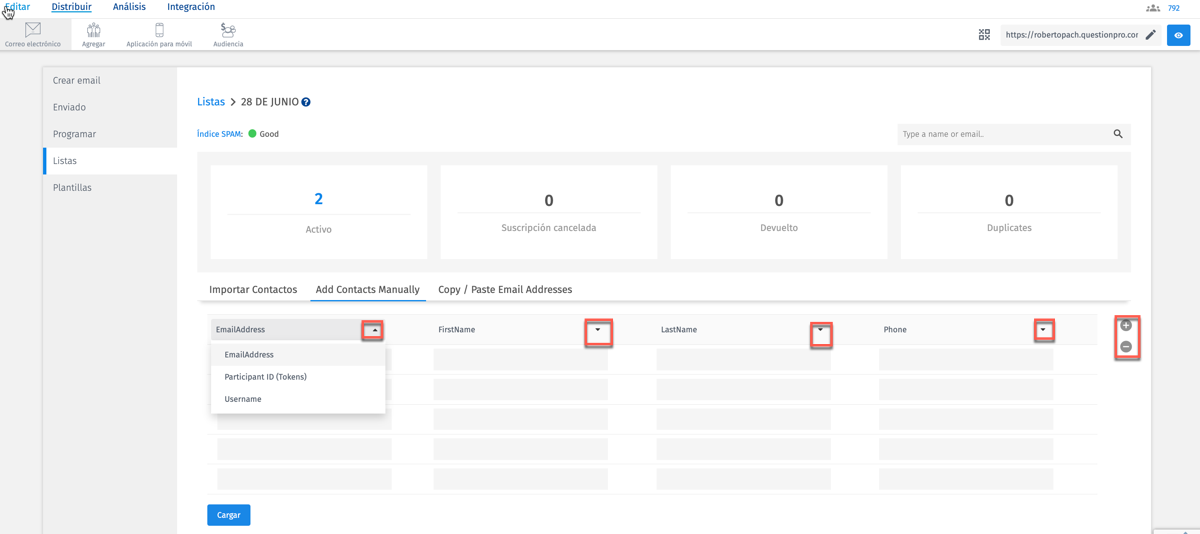Open the Audiencia icon
Viewport: 1200px width, 534px height.
(x=228, y=30)
